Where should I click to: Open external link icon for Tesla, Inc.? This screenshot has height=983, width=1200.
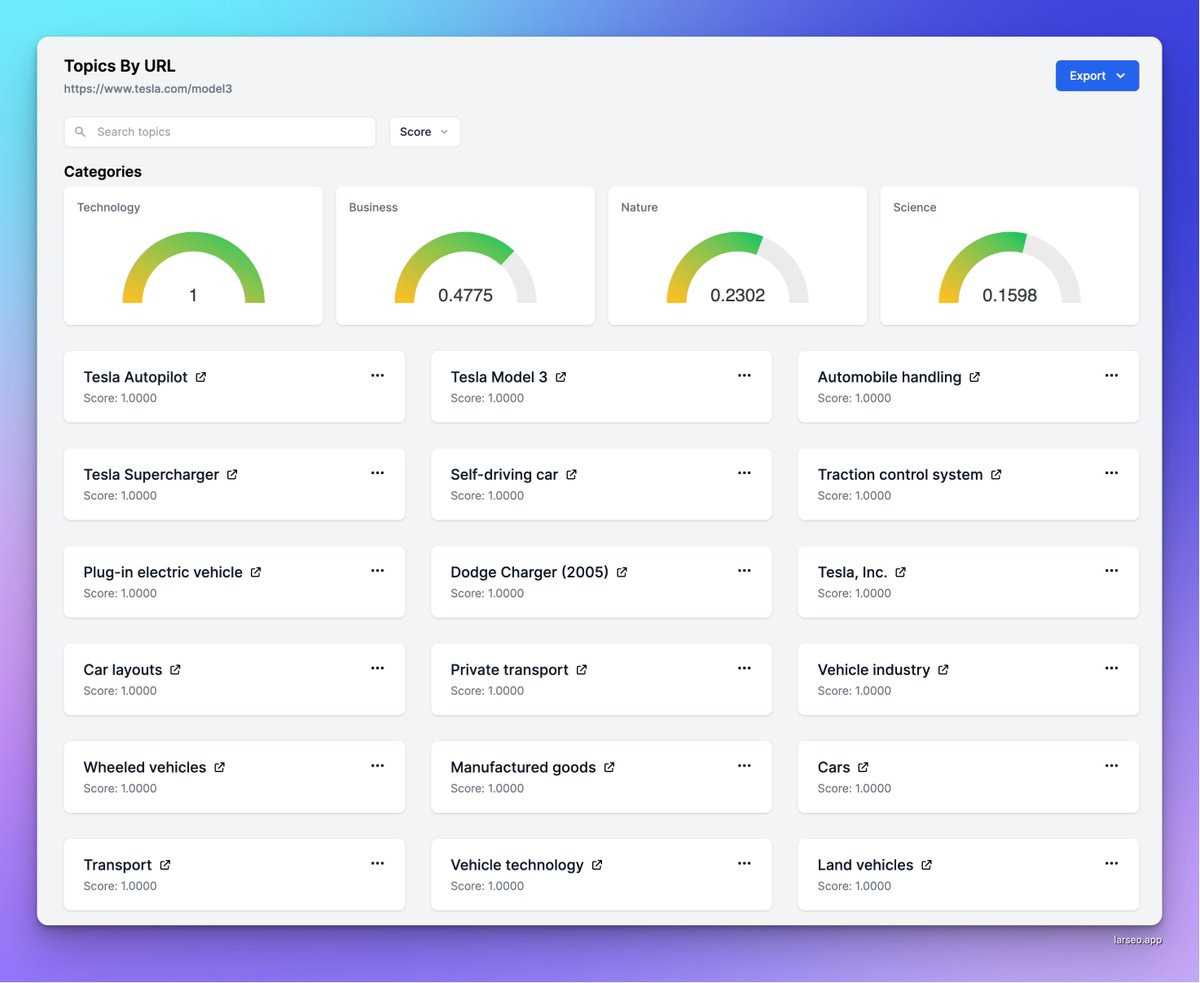point(900,572)
